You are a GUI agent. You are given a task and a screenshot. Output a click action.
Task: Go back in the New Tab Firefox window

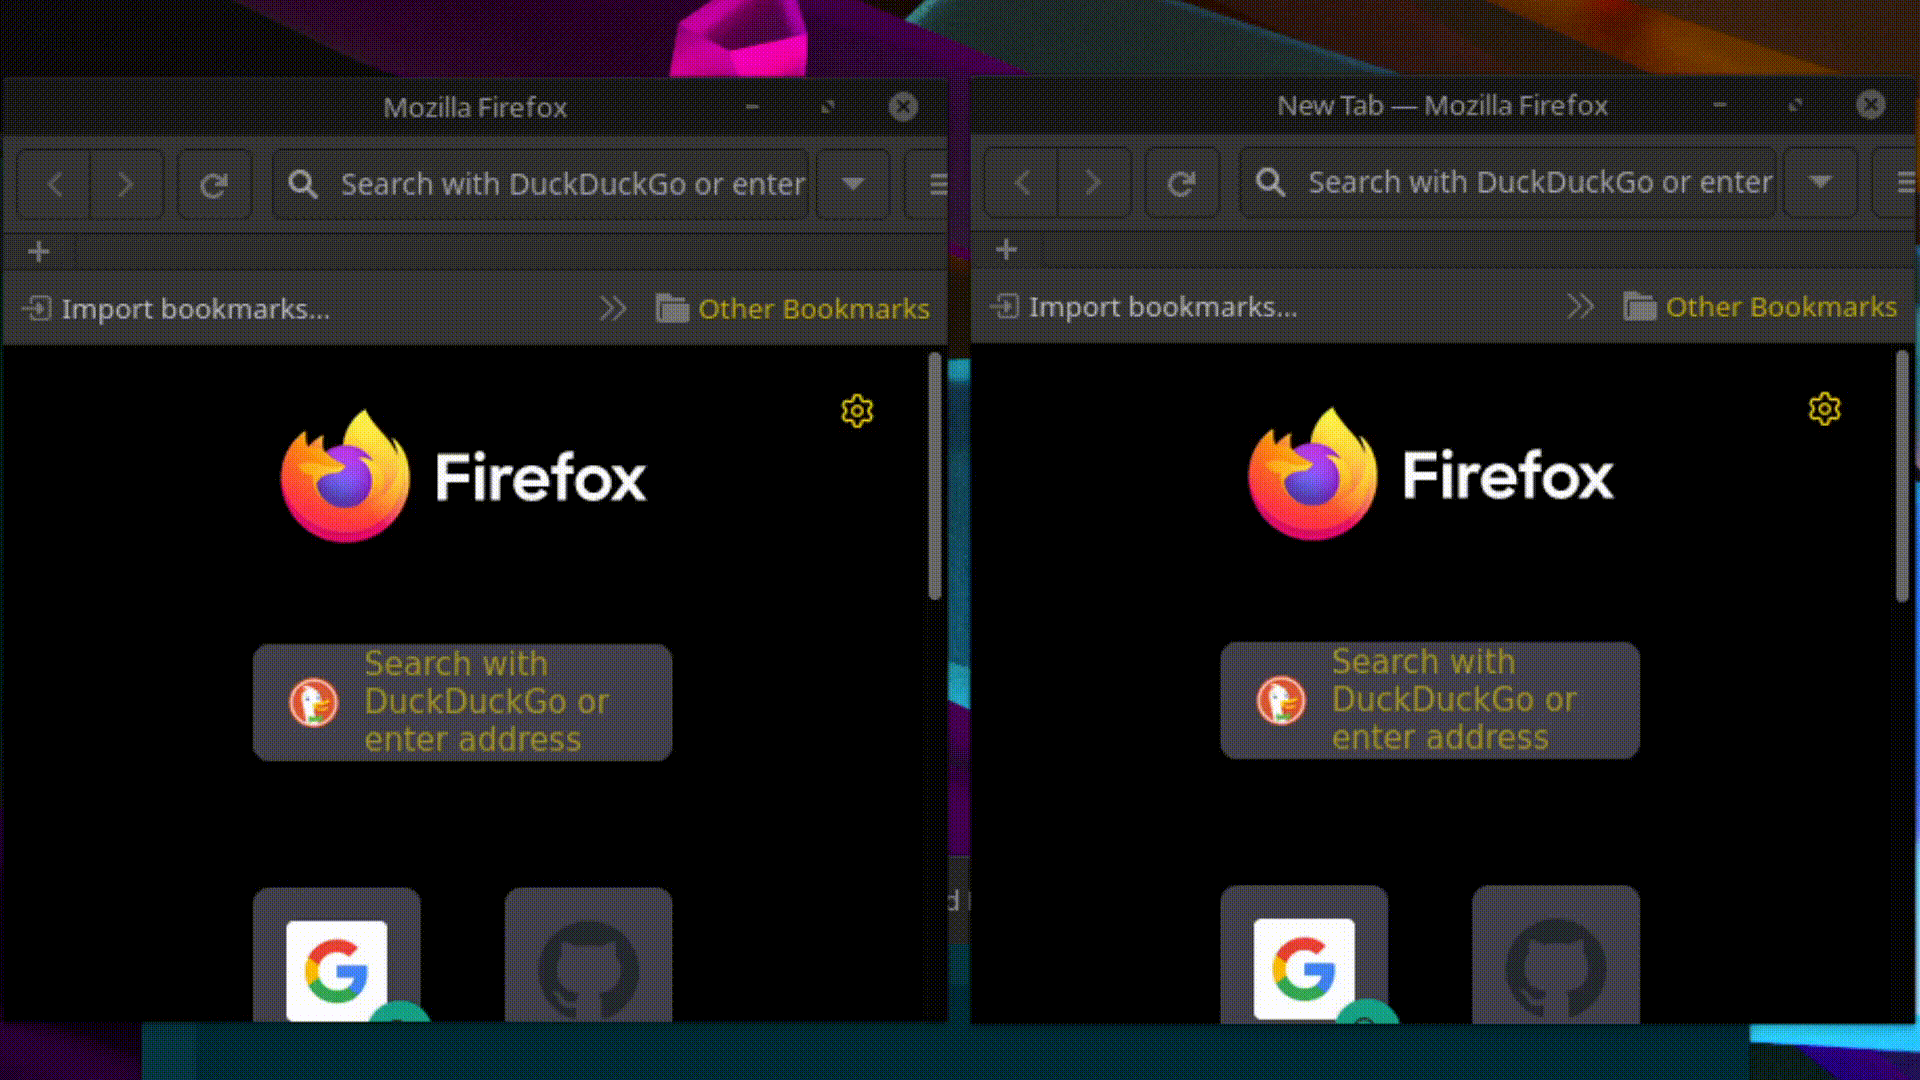(x=1021, y=182)
